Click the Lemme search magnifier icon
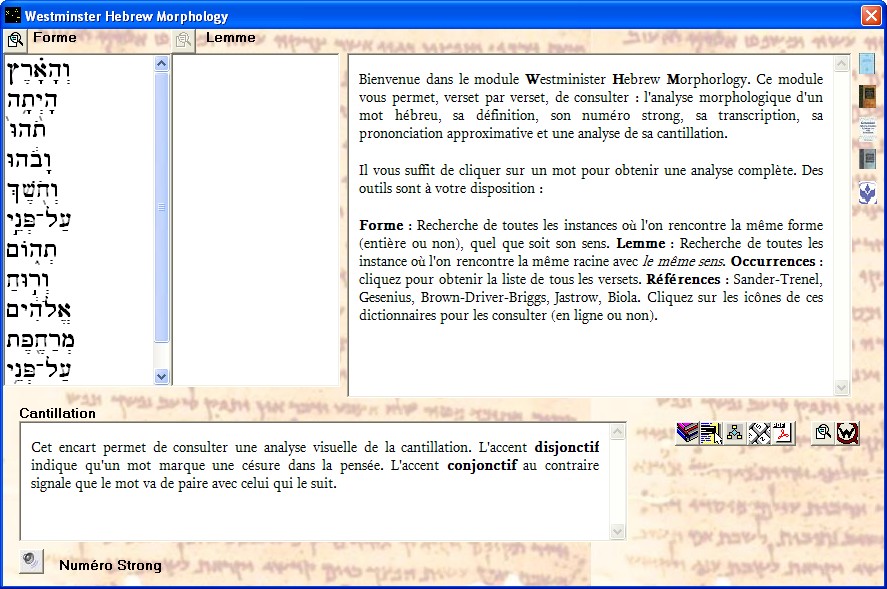 [184, 40]
